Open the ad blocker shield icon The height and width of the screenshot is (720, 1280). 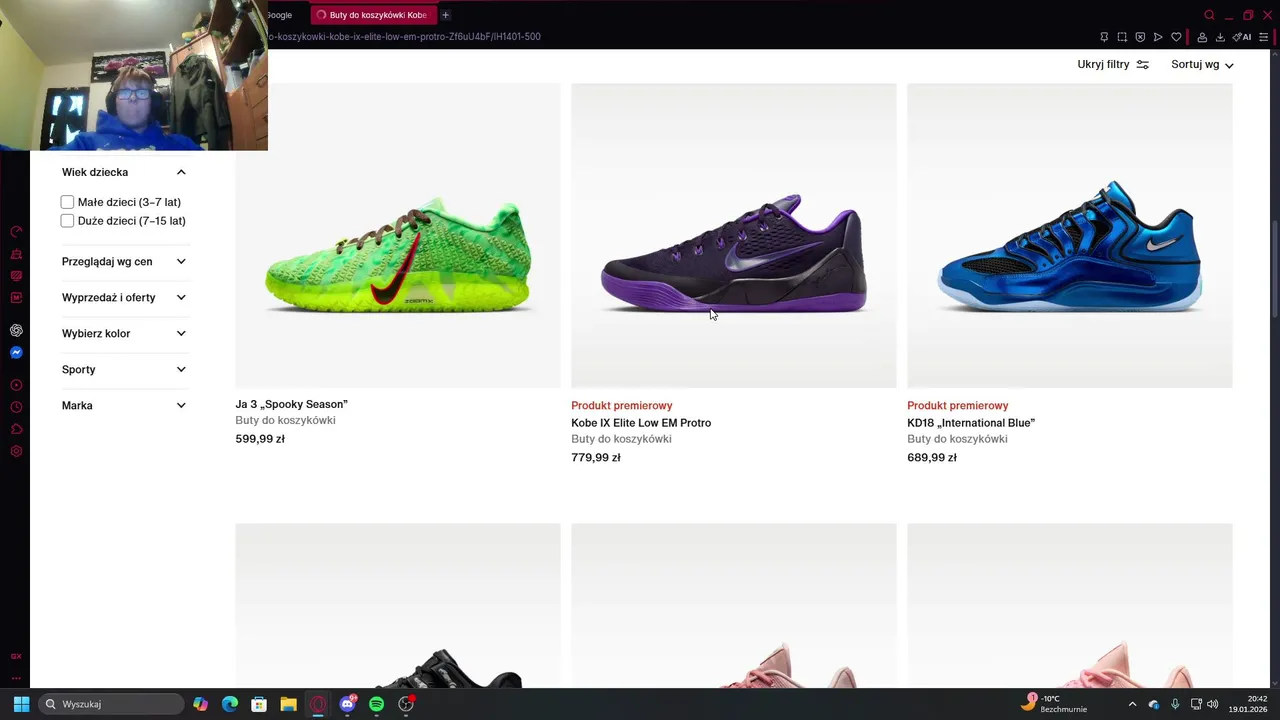coord(1140,37)
